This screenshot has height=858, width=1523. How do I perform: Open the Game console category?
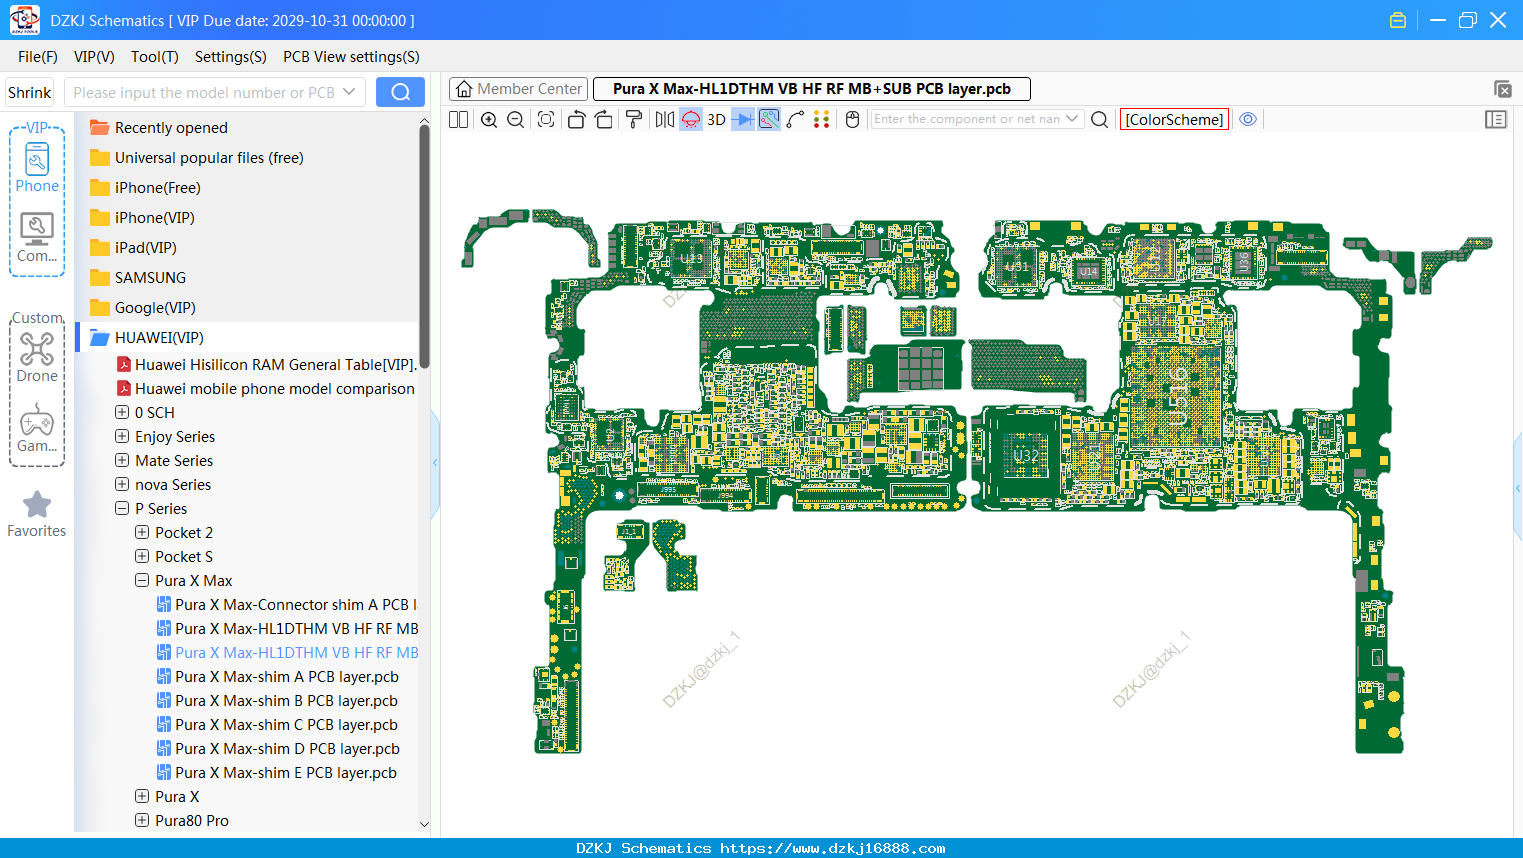pyautogui.click(x=37, y=428)
